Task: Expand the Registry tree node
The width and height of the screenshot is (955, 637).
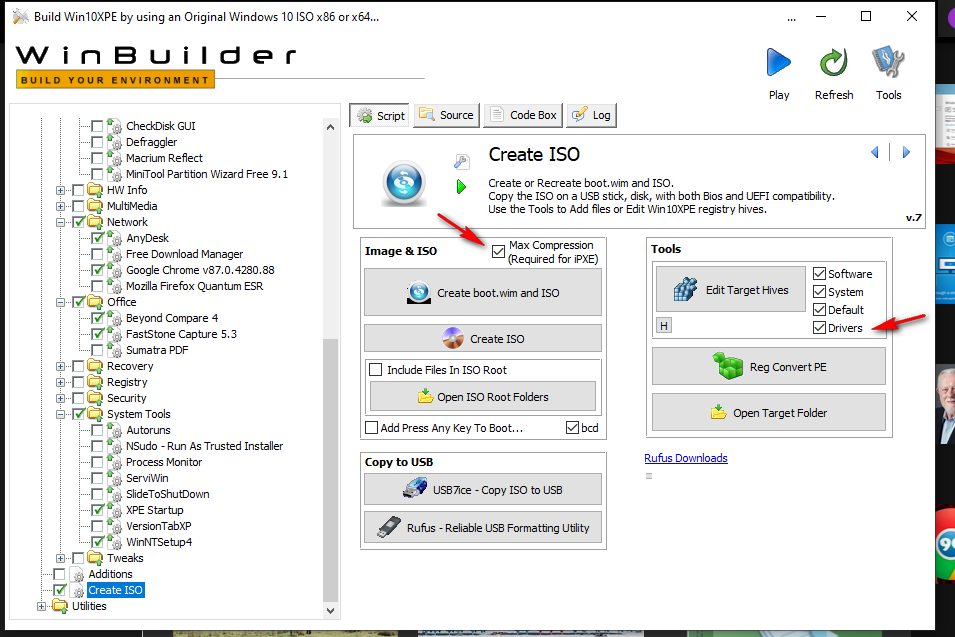Action: coord(60,382)
